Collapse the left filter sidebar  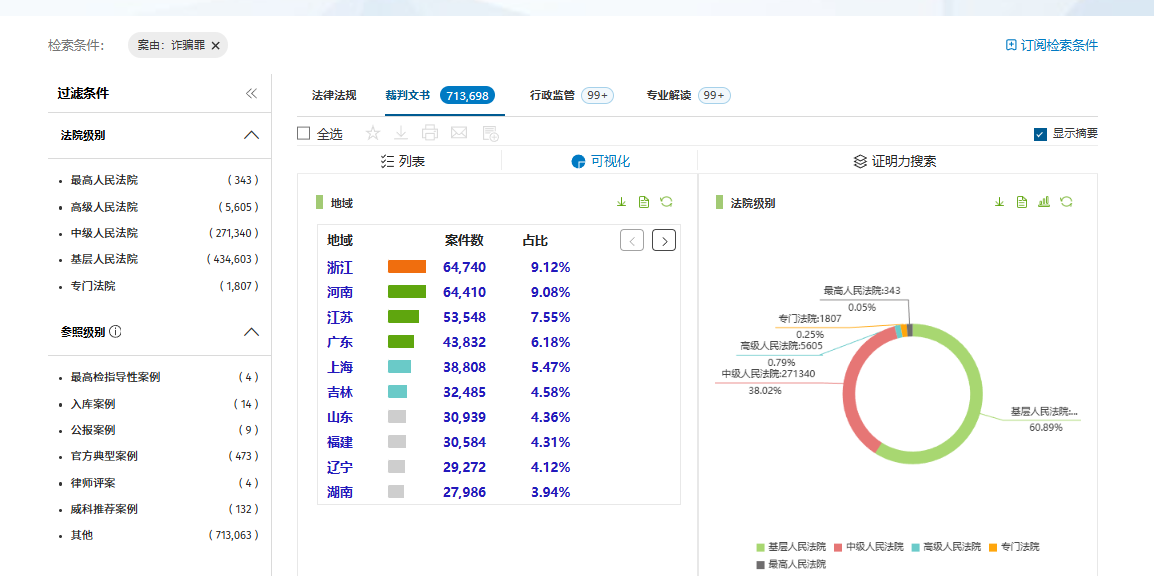click(252, 92)
